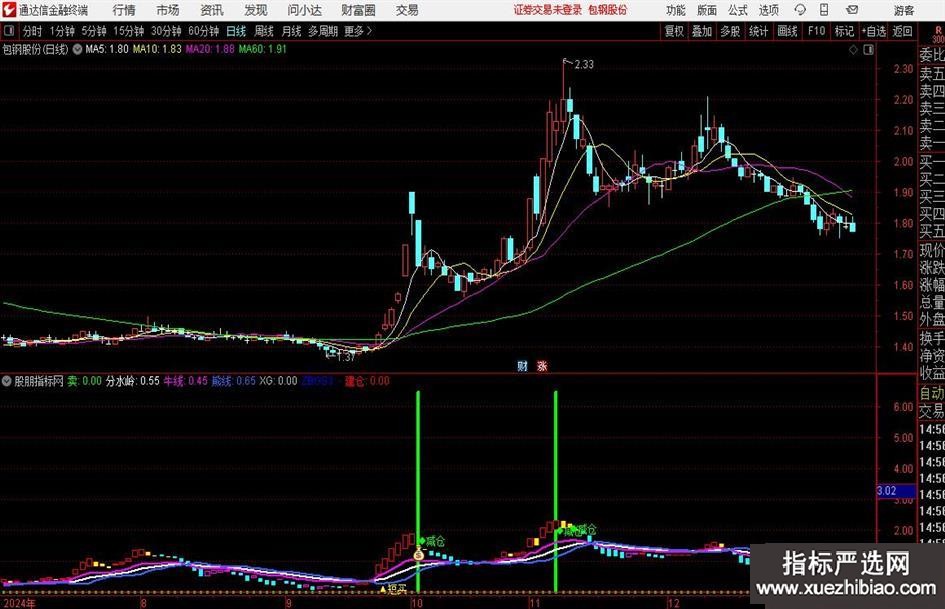Click the 建仓: 0.00 indicator value

pos(367,381)
